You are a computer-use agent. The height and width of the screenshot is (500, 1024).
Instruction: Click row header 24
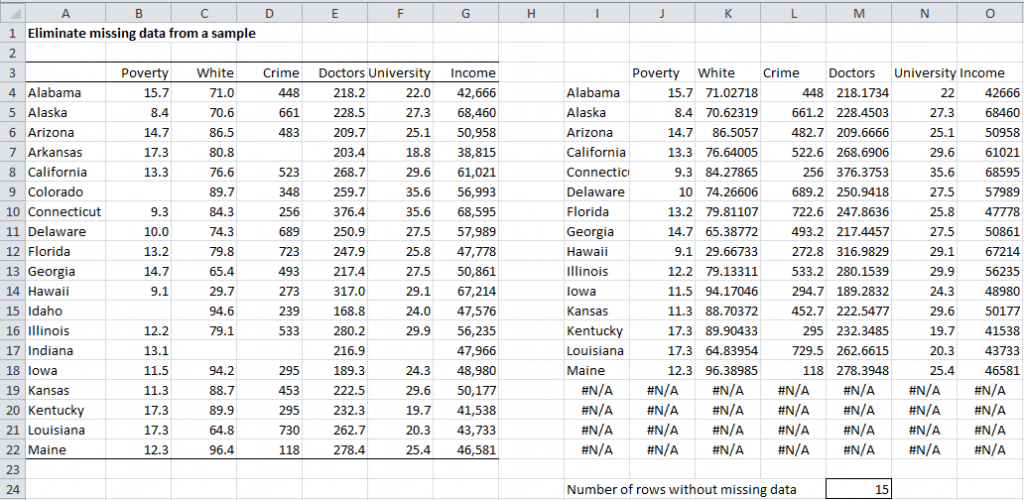coord(11,489)
